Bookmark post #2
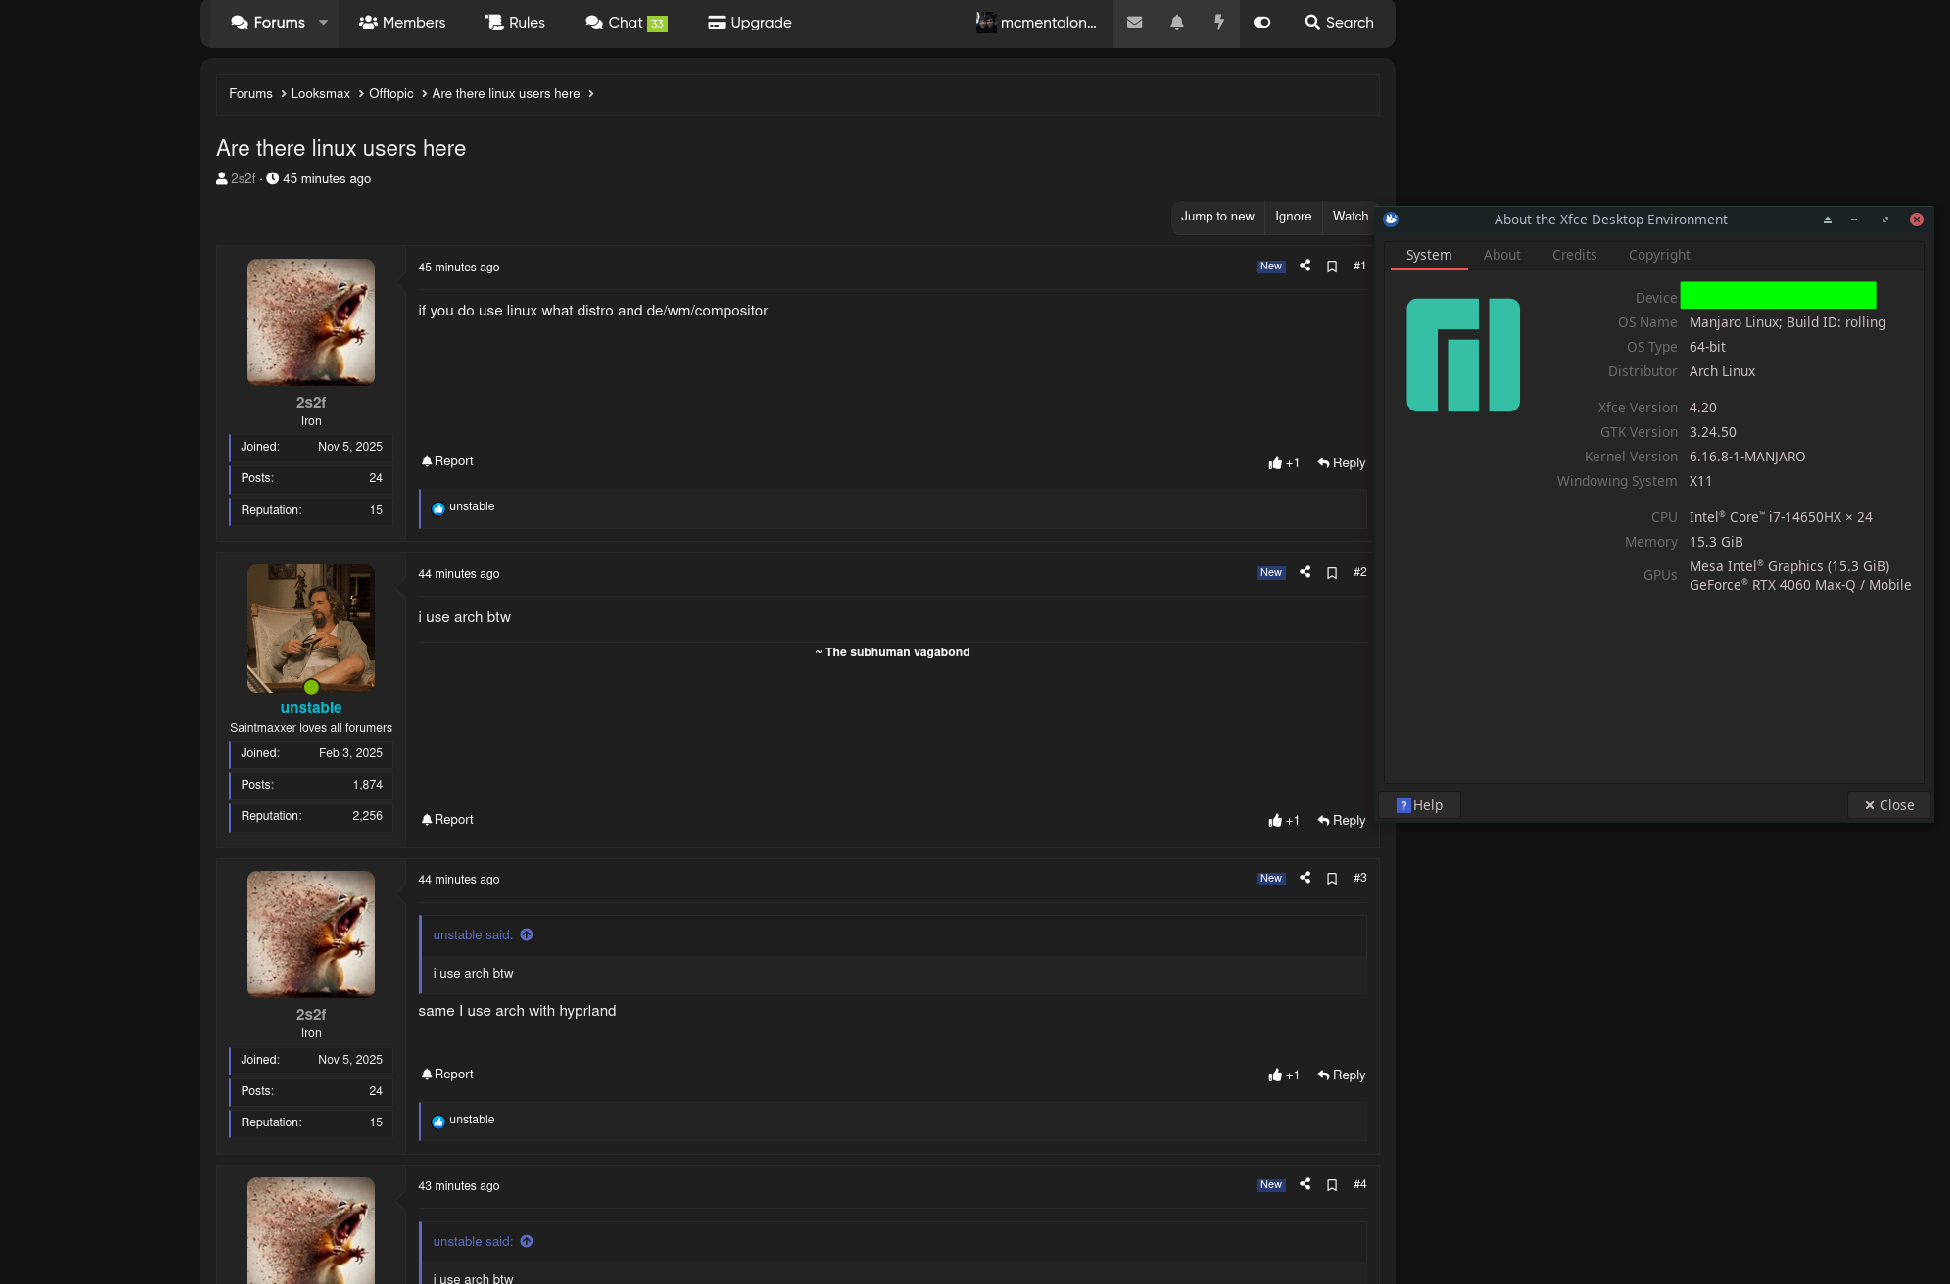The image size is (1950, 1284). tap(1332, 573)
